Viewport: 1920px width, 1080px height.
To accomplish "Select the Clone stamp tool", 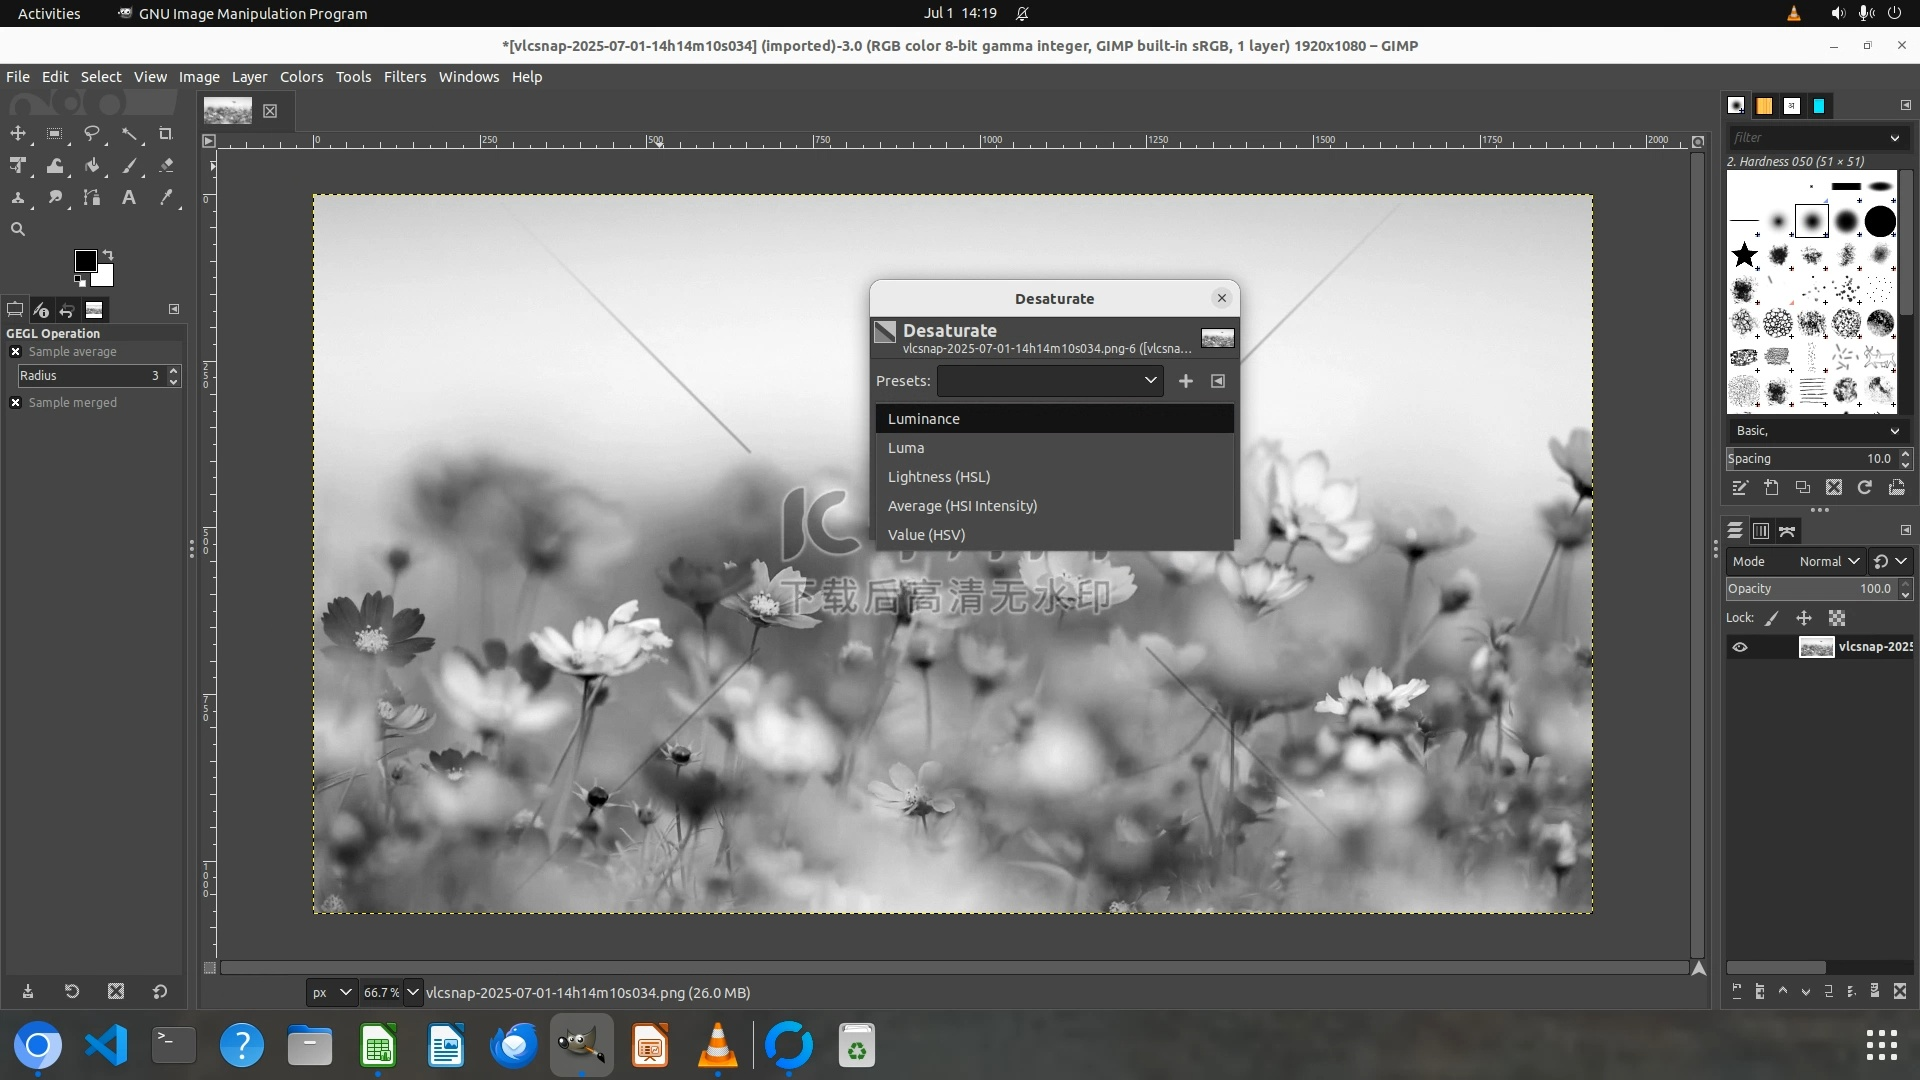I will (18, 198).
